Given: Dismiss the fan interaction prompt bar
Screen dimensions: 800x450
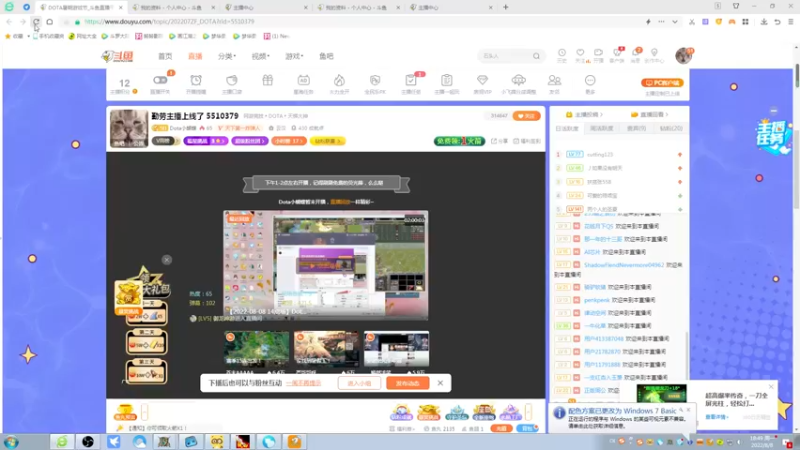Looking at the screenshot, I should pos(440,383).
